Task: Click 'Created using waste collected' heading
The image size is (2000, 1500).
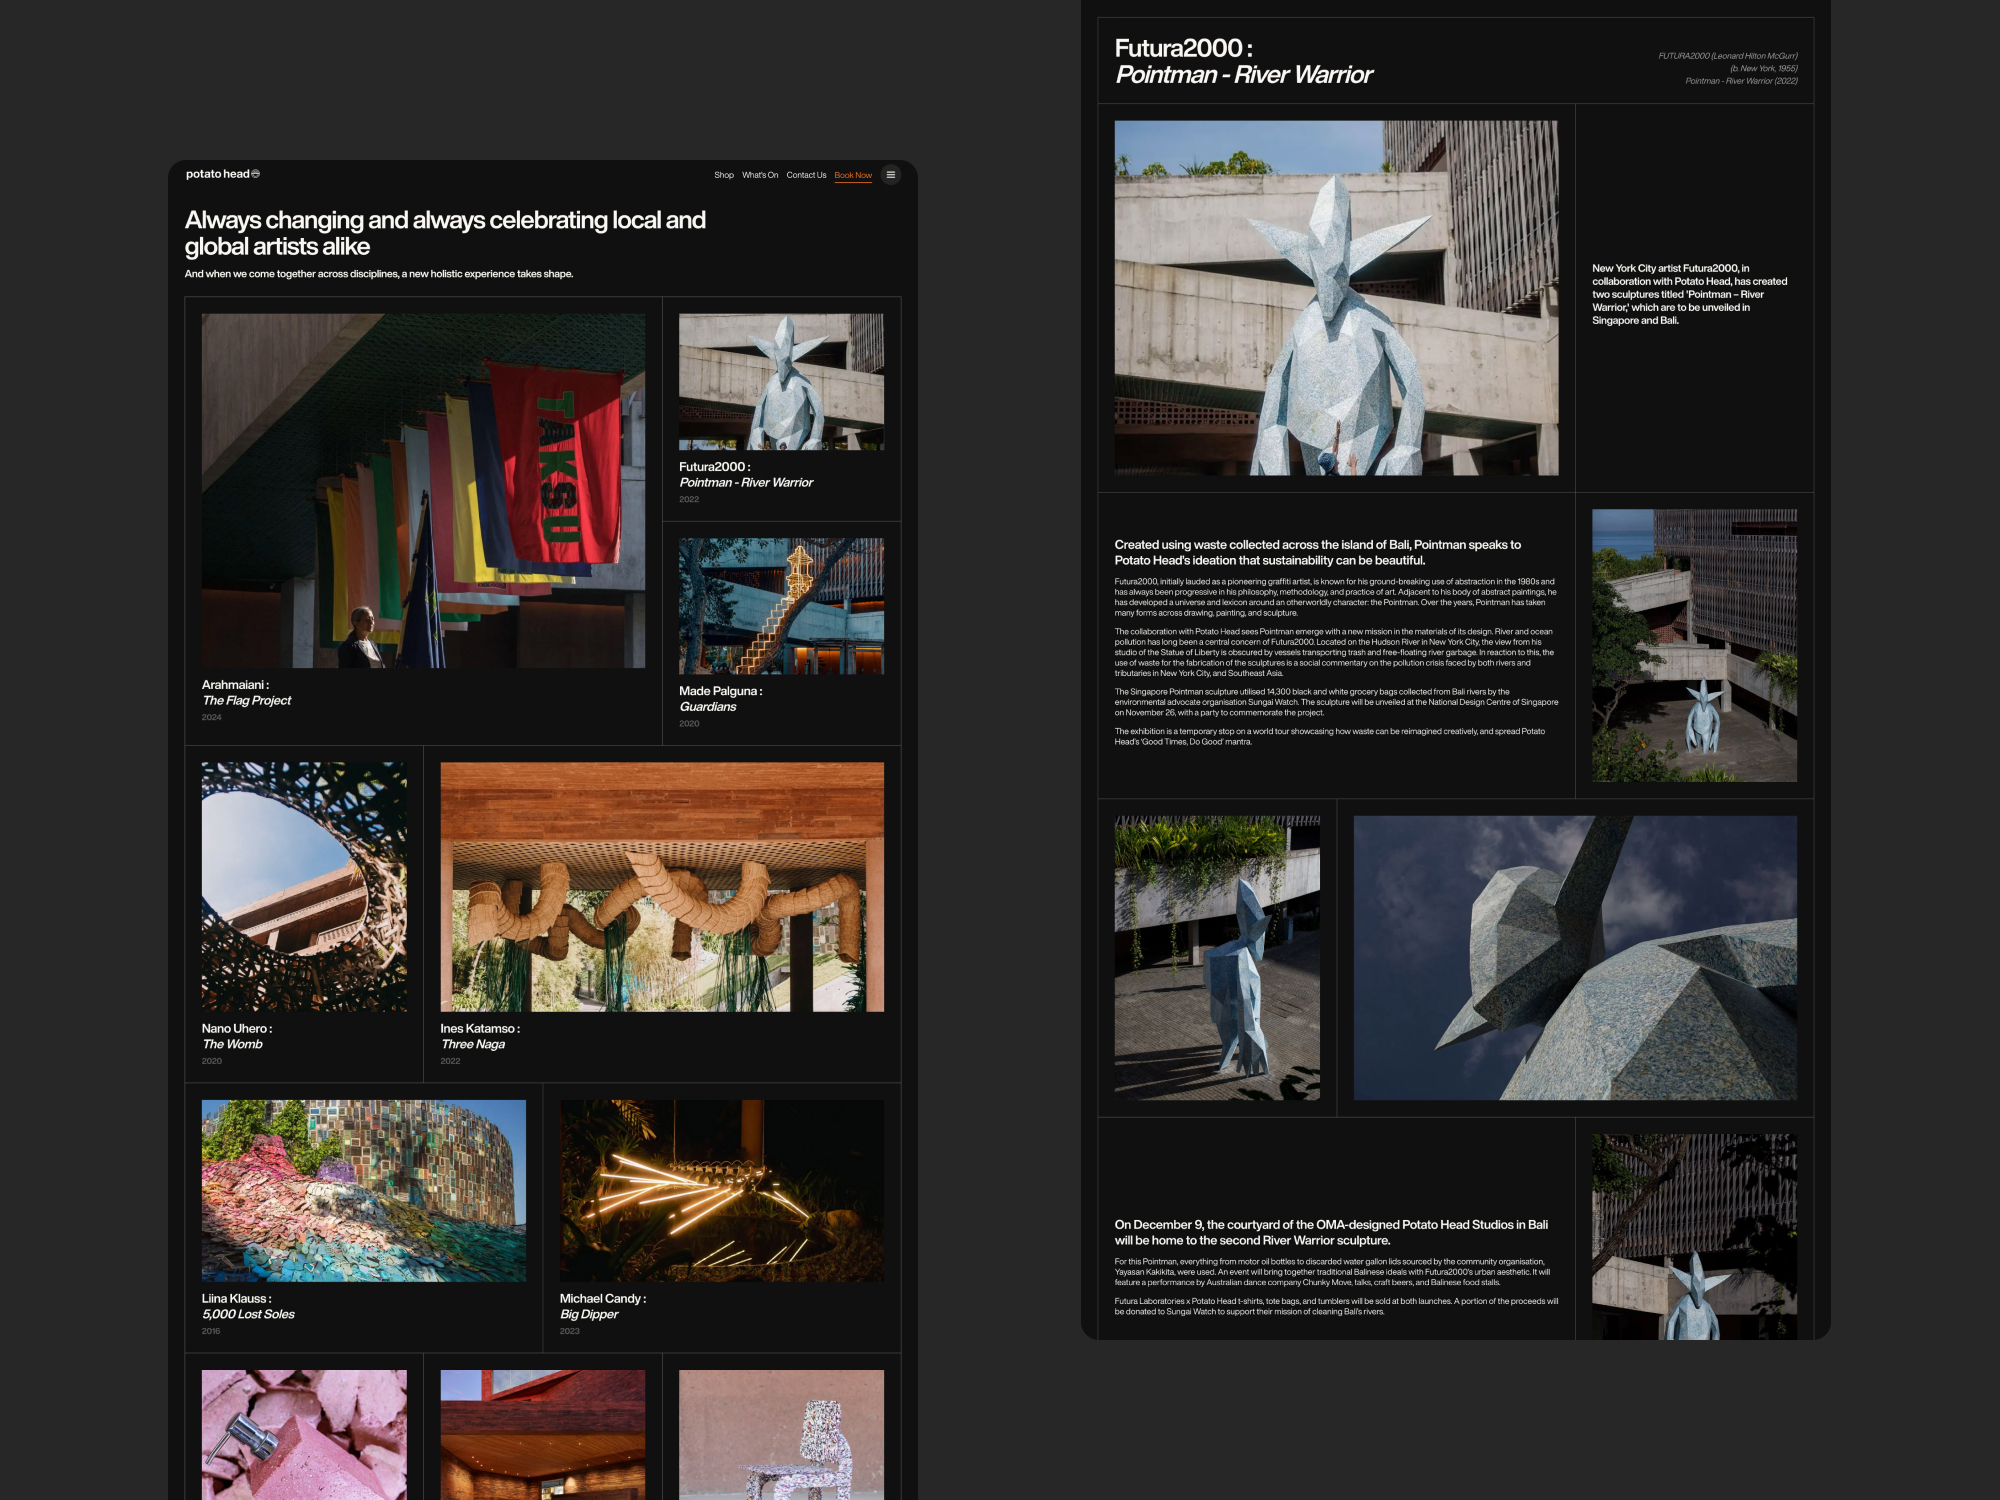Action: point(1318,552)
